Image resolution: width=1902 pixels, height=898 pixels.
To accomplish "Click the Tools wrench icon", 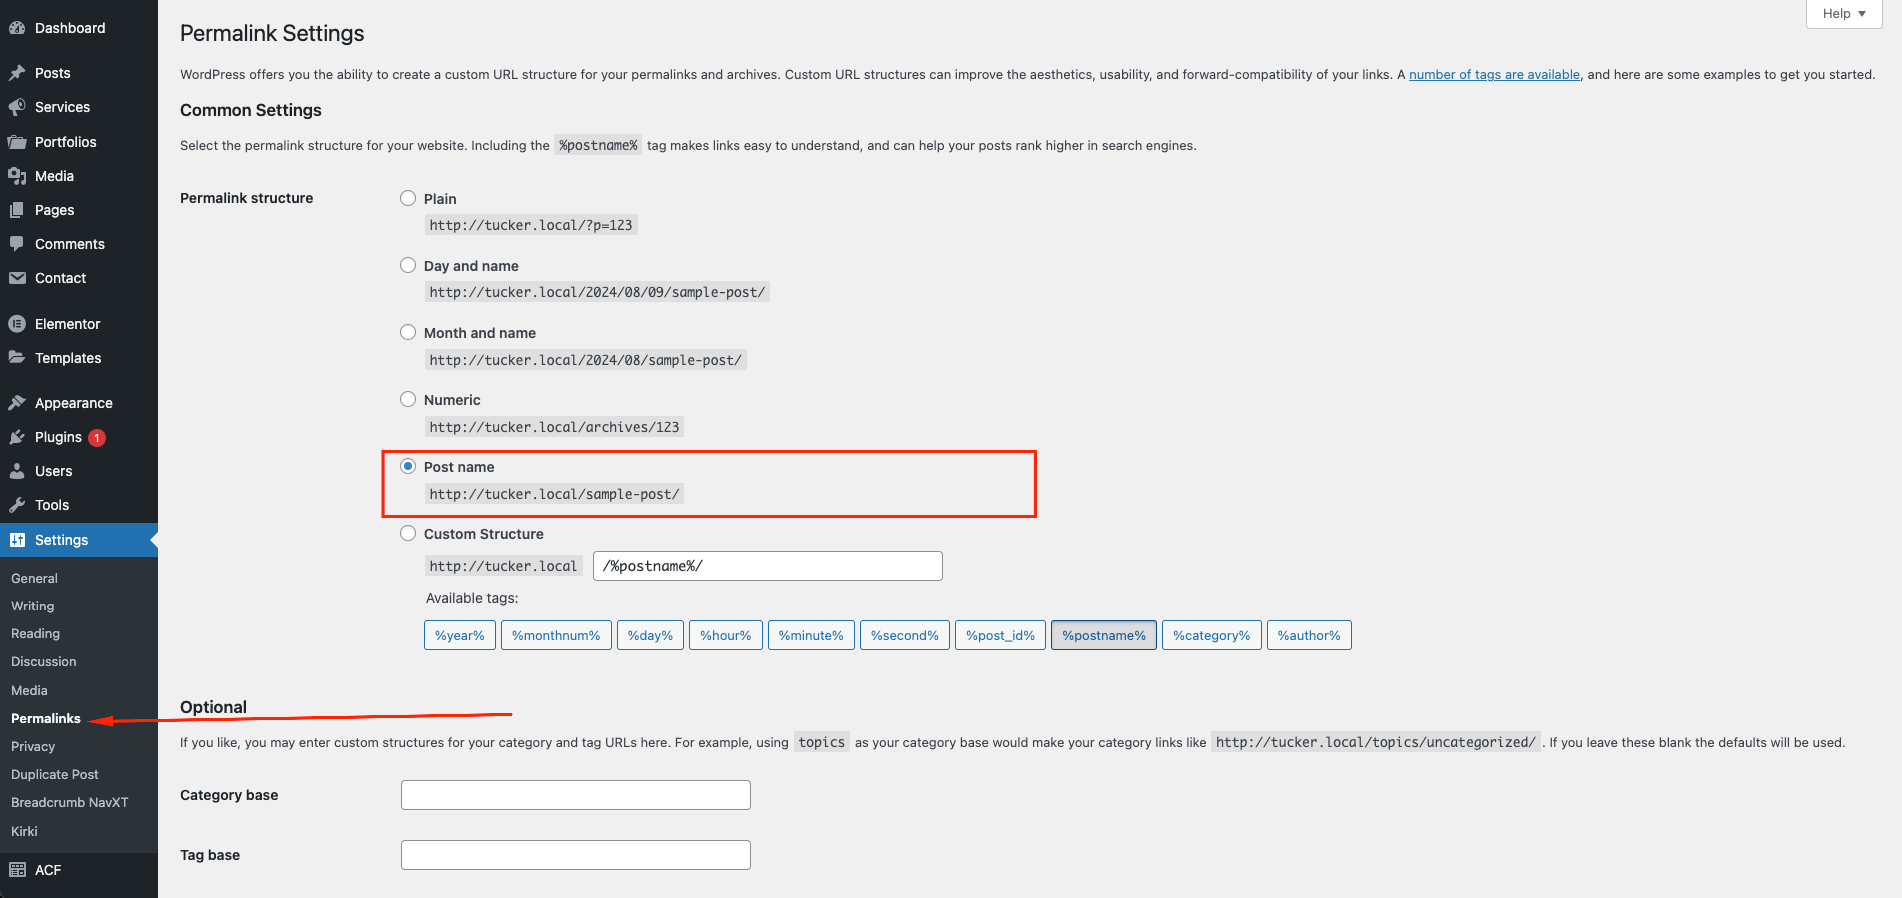I will click(17, 505).
